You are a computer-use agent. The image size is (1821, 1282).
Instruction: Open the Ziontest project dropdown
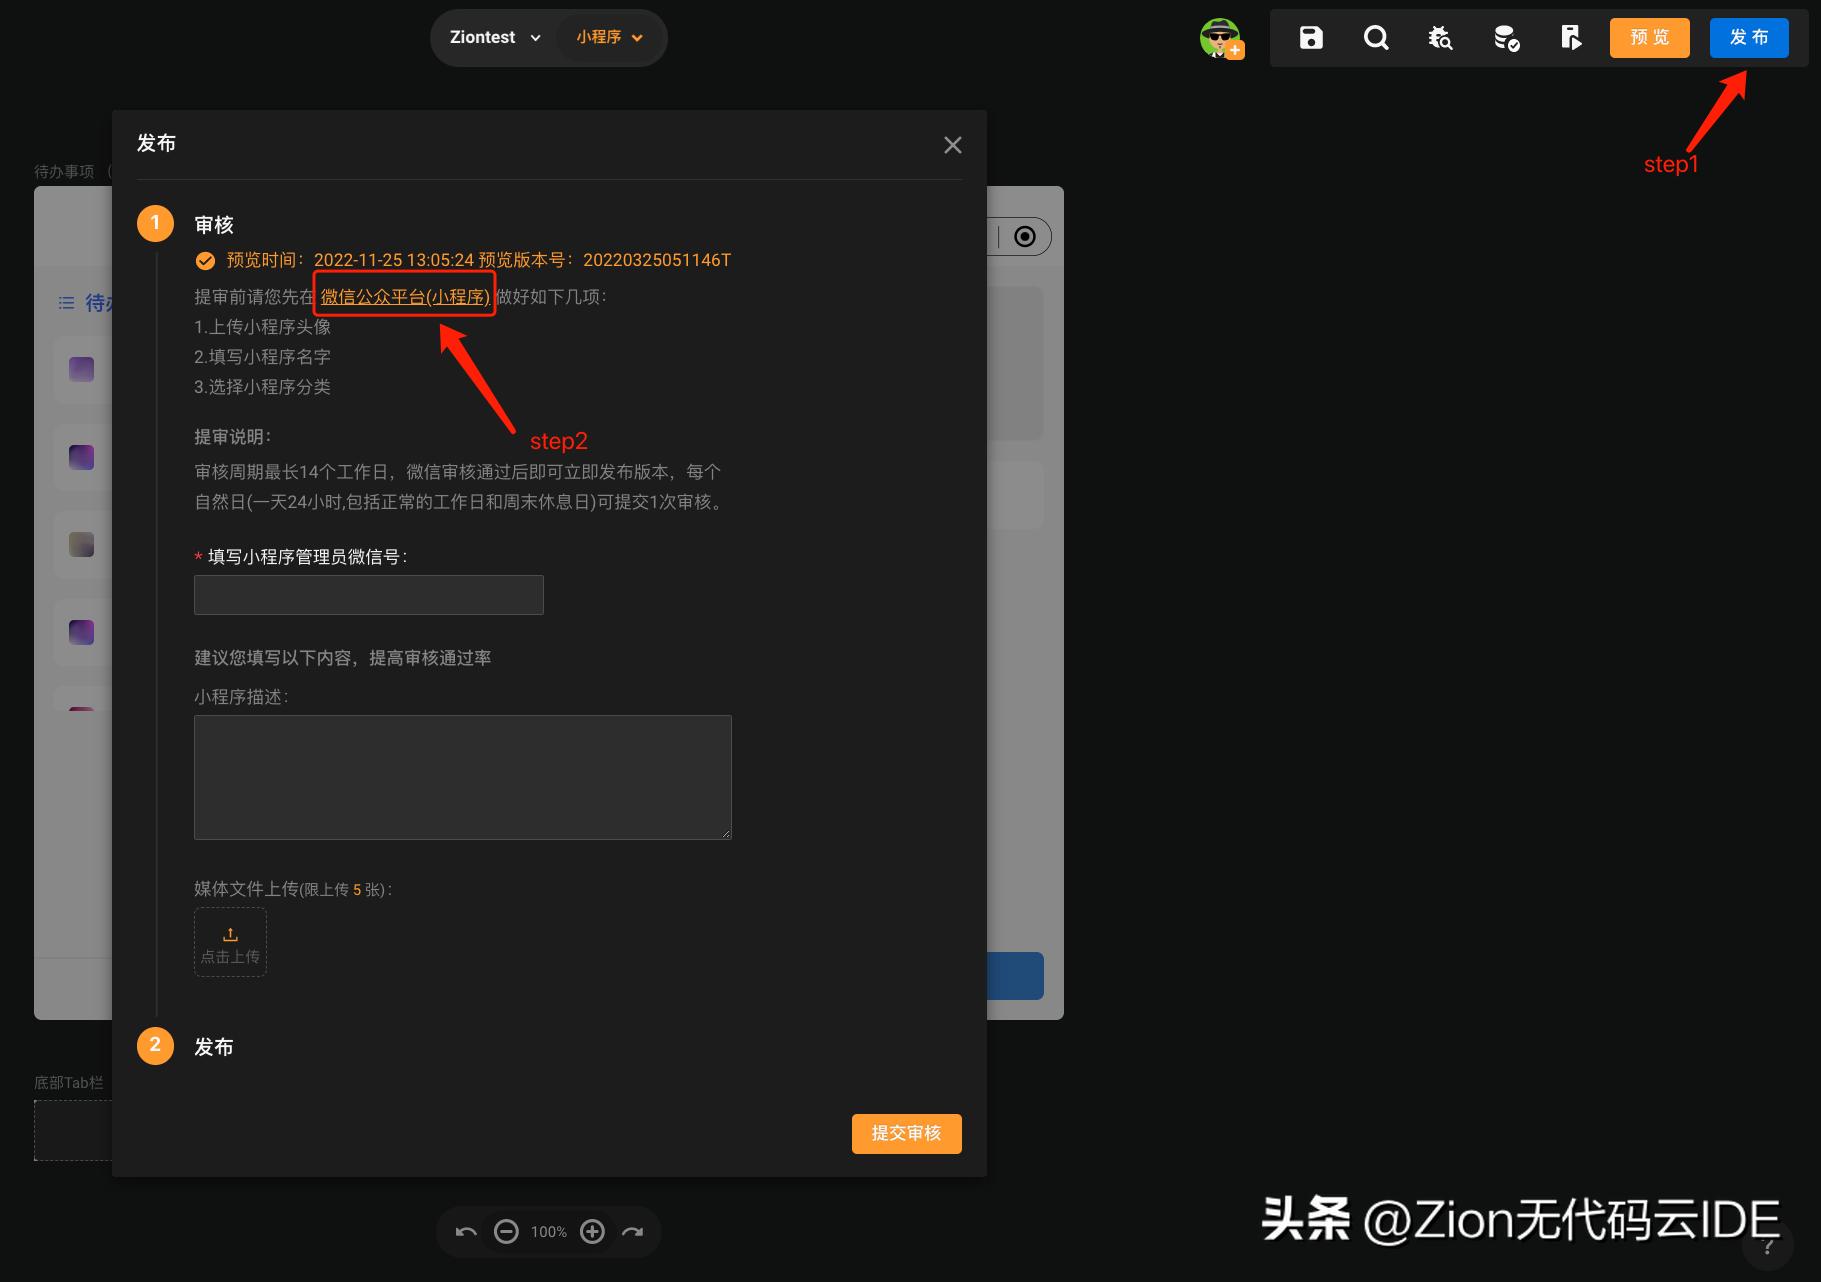tap(492, 37)
